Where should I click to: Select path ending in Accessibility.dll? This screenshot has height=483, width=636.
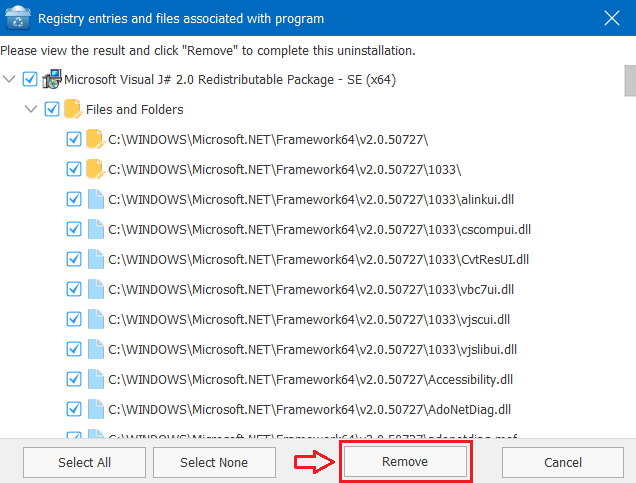pyautogui.click(x=311, y=380)
